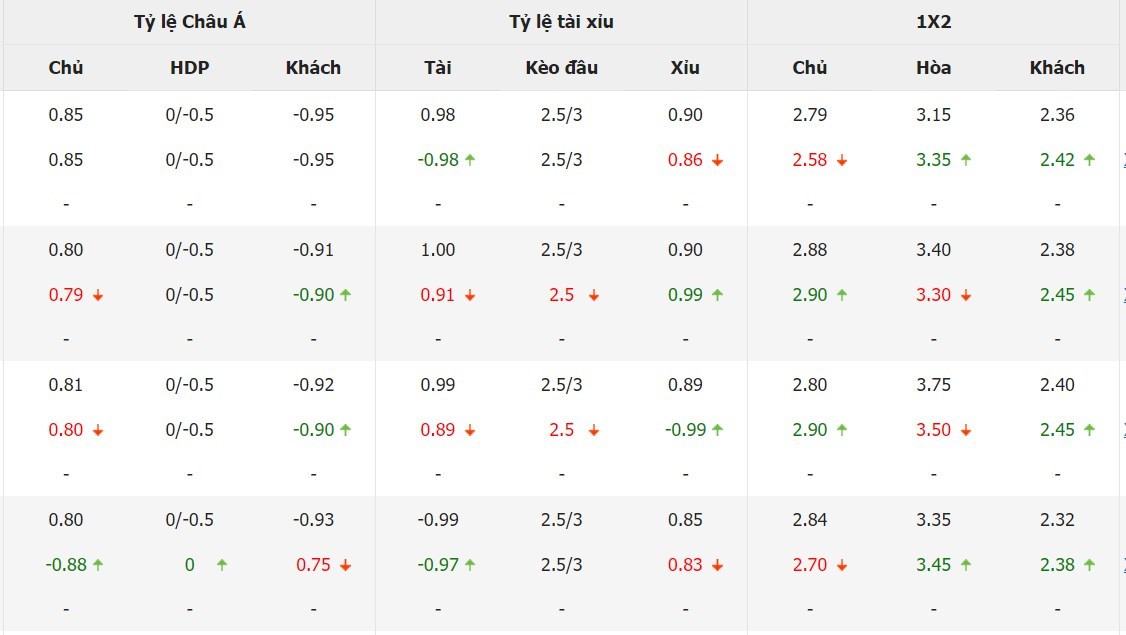Click the green up arrow next to 2.42
This screenshot has width=1126, height=635.
pos(1089,160)
